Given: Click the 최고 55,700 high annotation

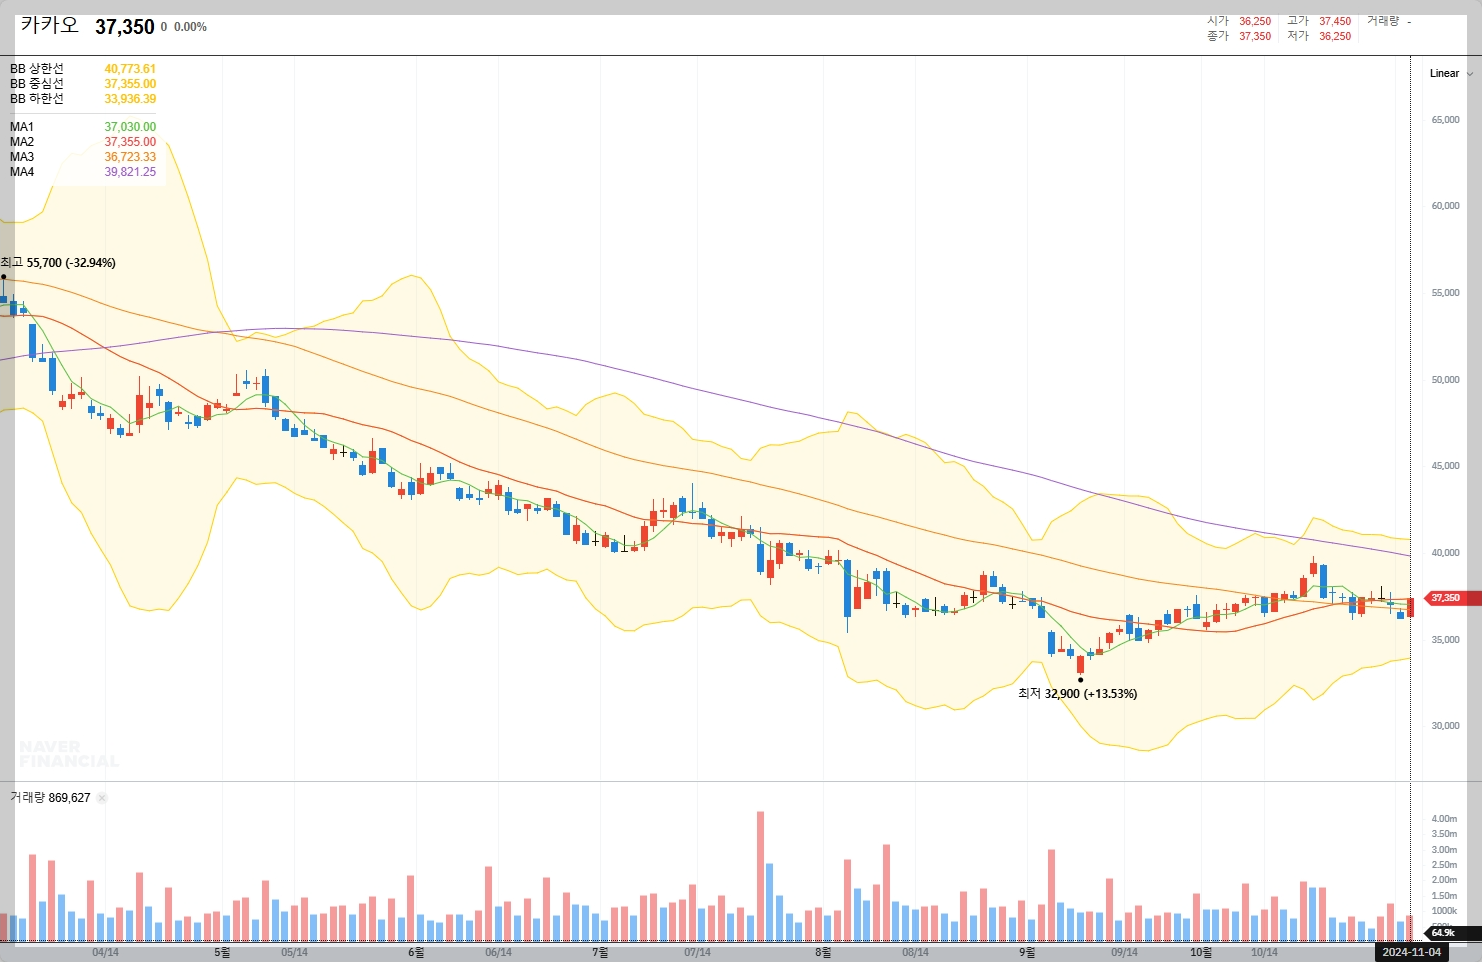Looking at the screenshot, I should pos(58,263).
